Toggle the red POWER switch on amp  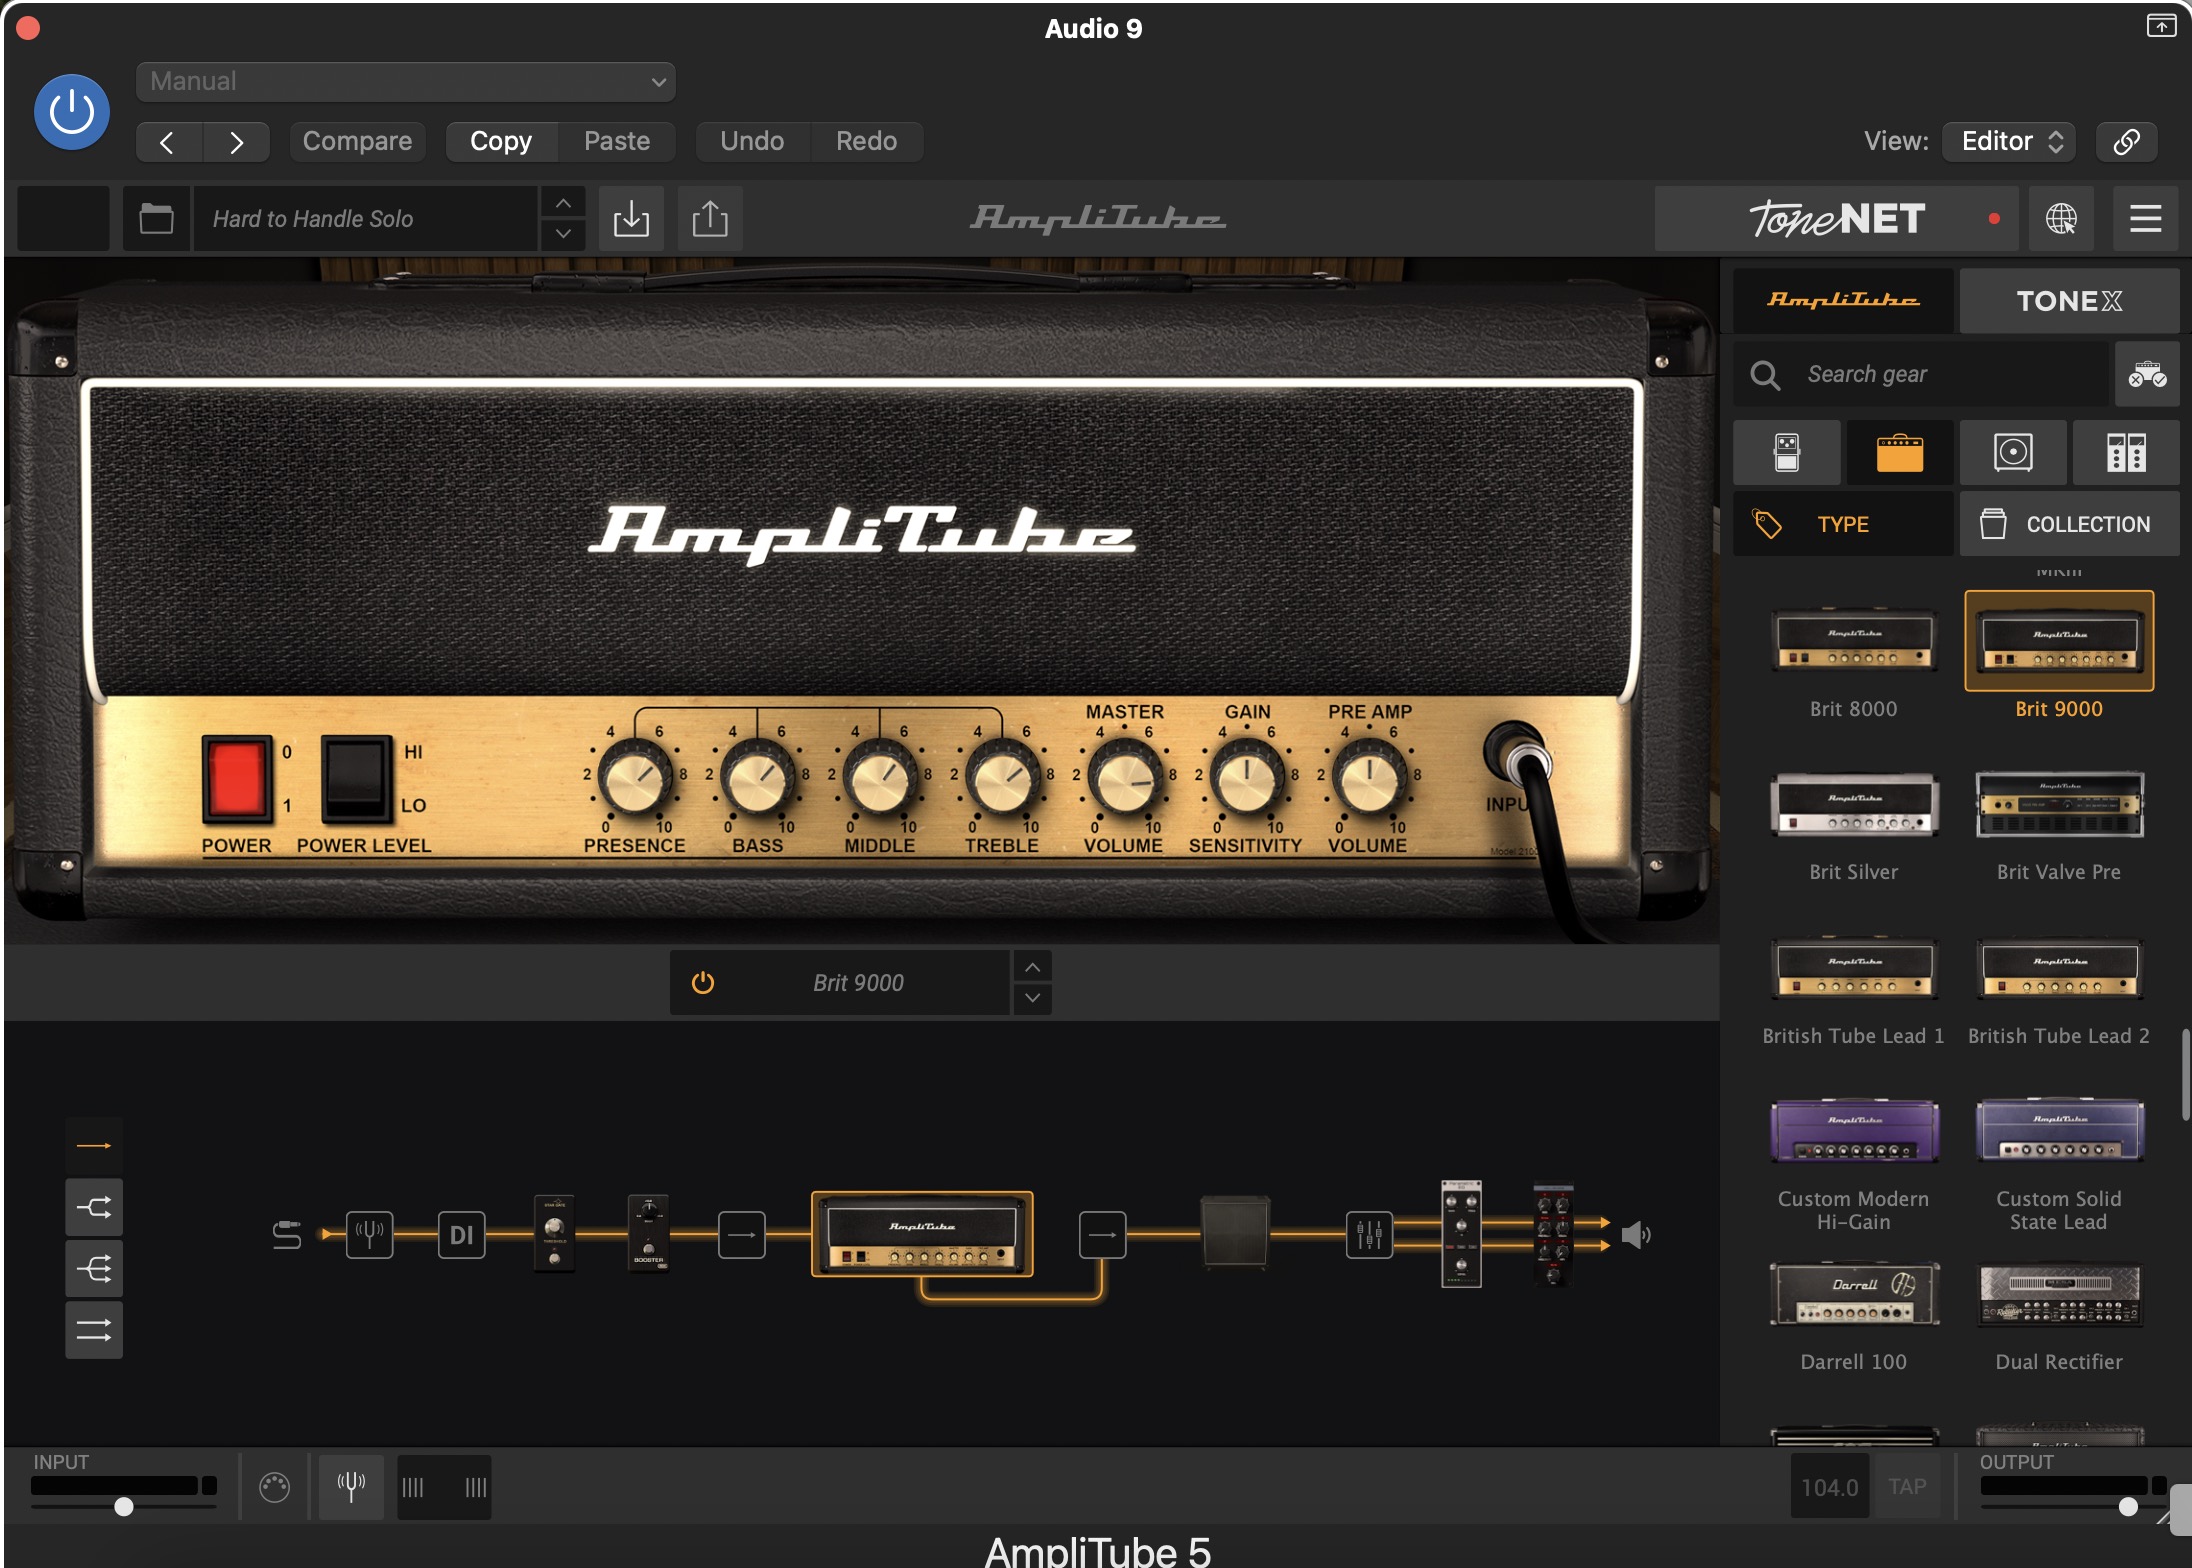237,778
